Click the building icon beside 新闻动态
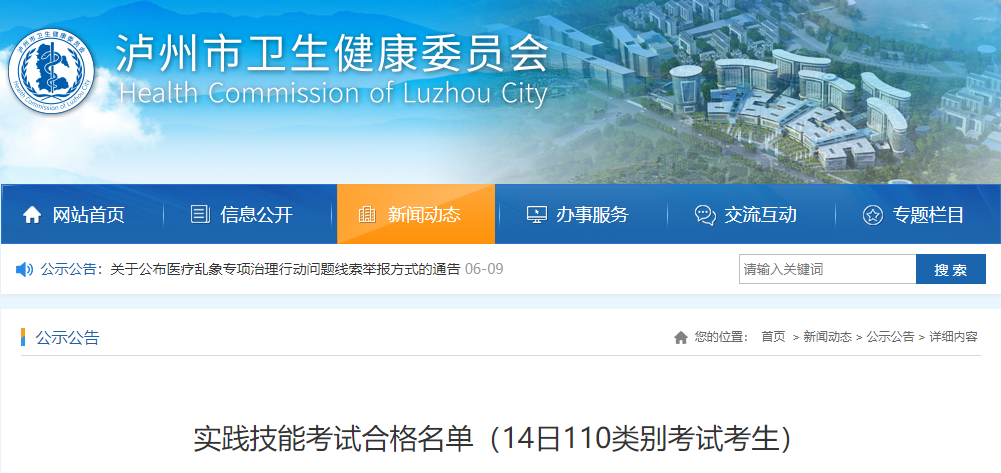 [367, 214]
